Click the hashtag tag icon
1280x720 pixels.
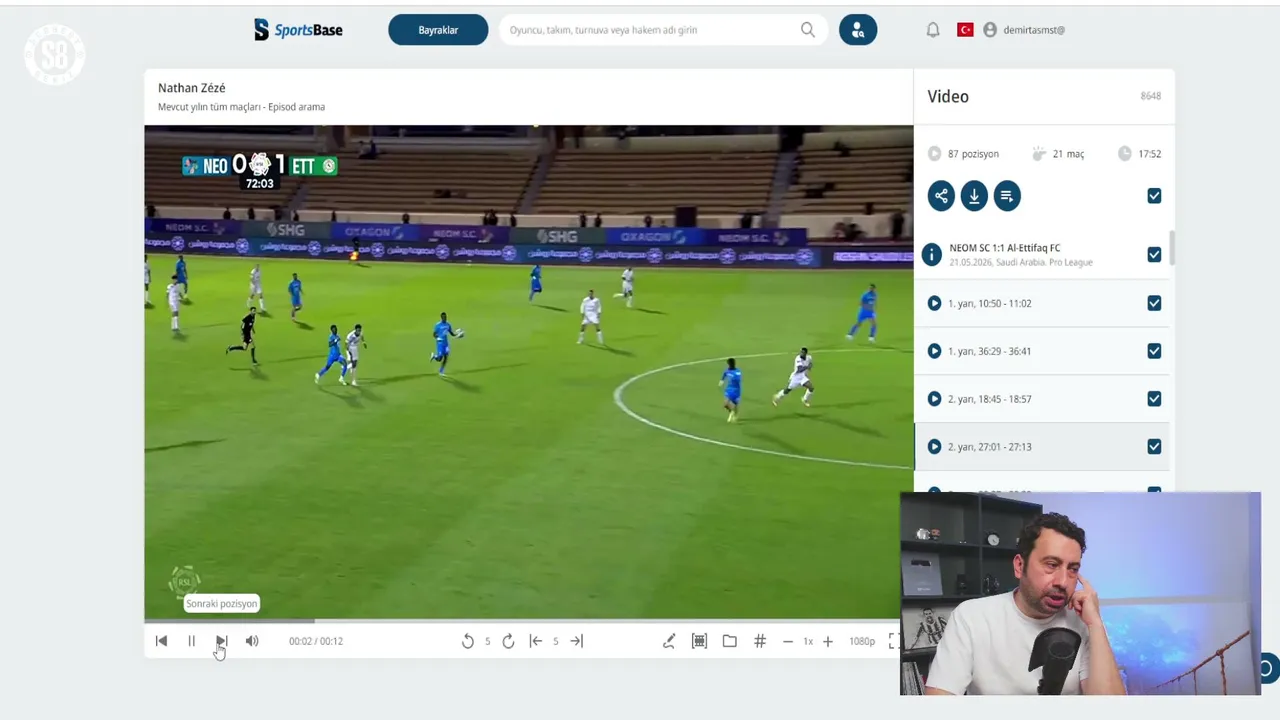[x=760, y=641]
